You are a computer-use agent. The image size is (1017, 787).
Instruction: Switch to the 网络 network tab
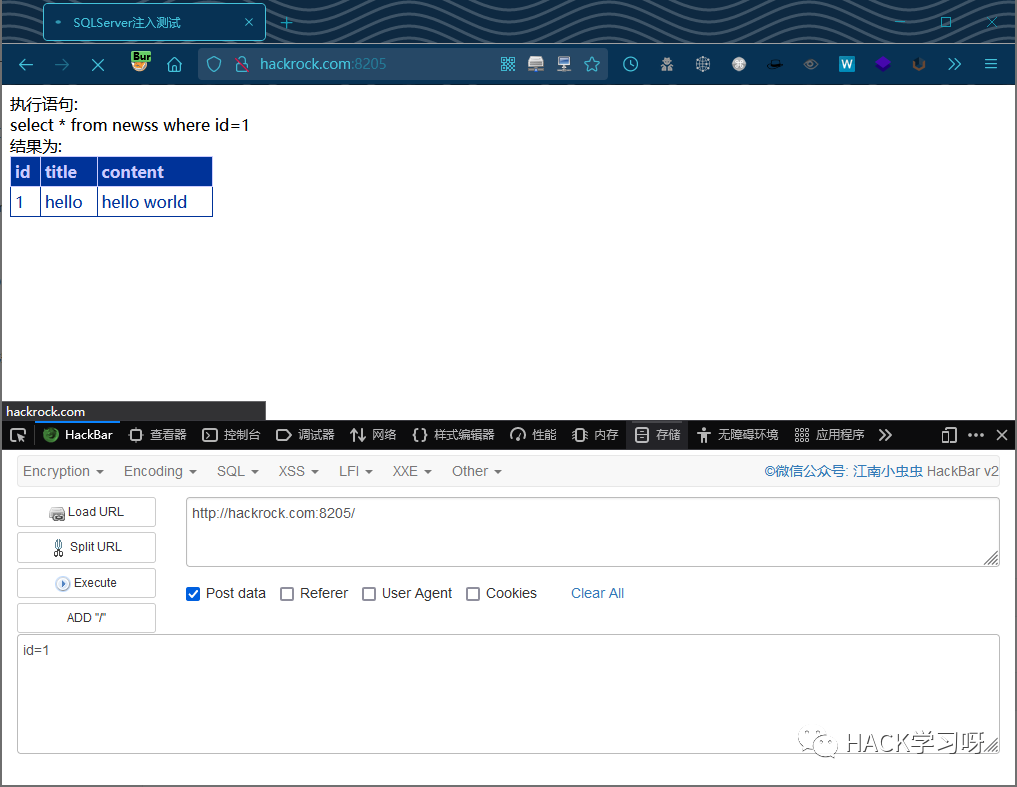coord(373,435)
